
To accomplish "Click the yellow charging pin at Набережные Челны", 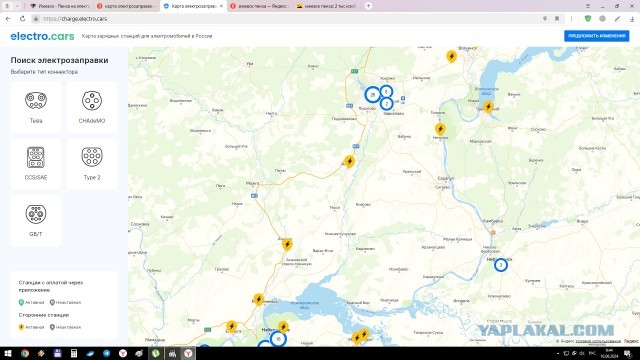I will point(283,327).
